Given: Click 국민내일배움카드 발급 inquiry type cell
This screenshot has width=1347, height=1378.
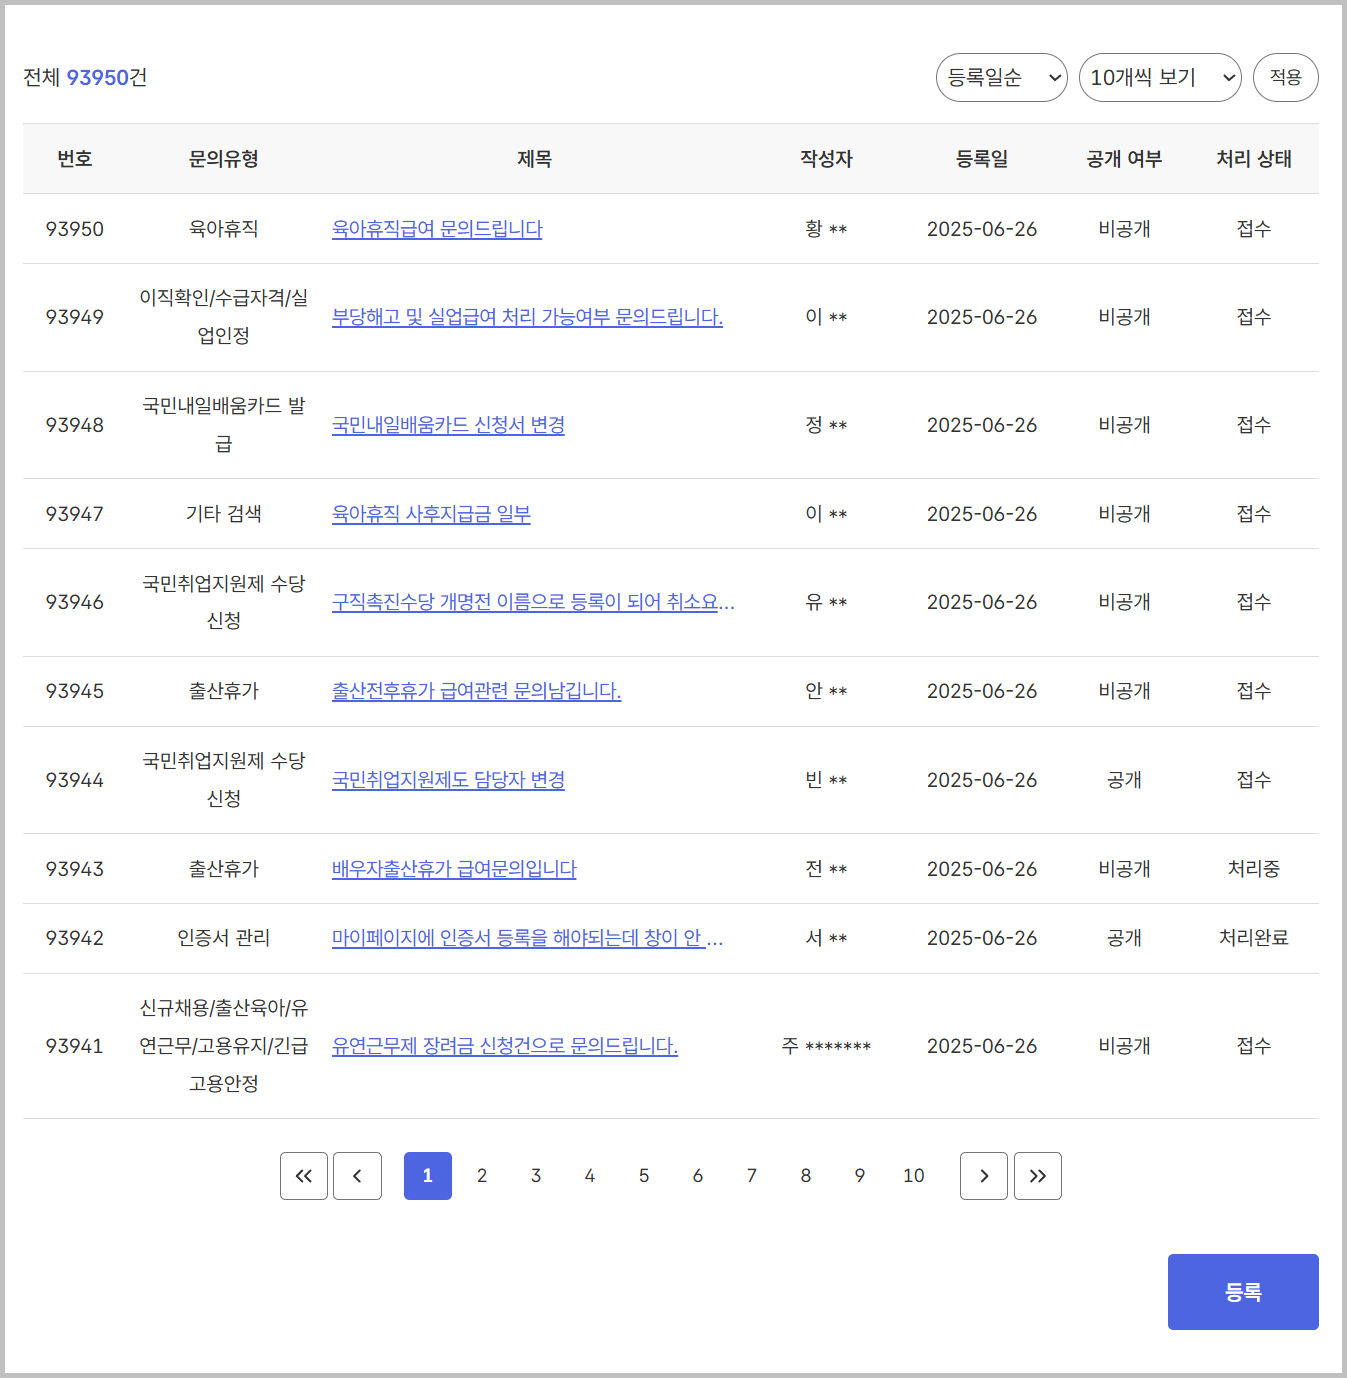Looking at the screenshot, I should (224, 425).
